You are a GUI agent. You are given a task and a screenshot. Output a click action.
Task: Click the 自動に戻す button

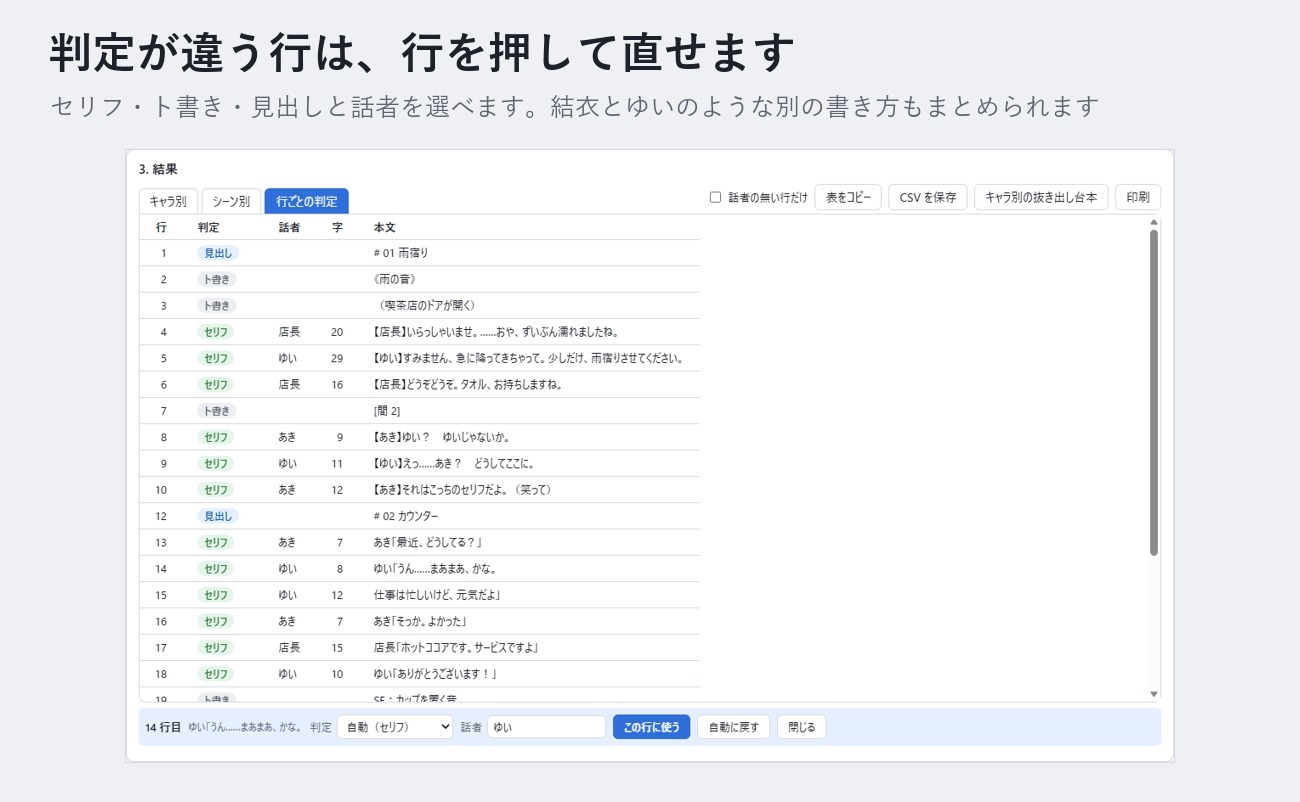coord(733,727)
